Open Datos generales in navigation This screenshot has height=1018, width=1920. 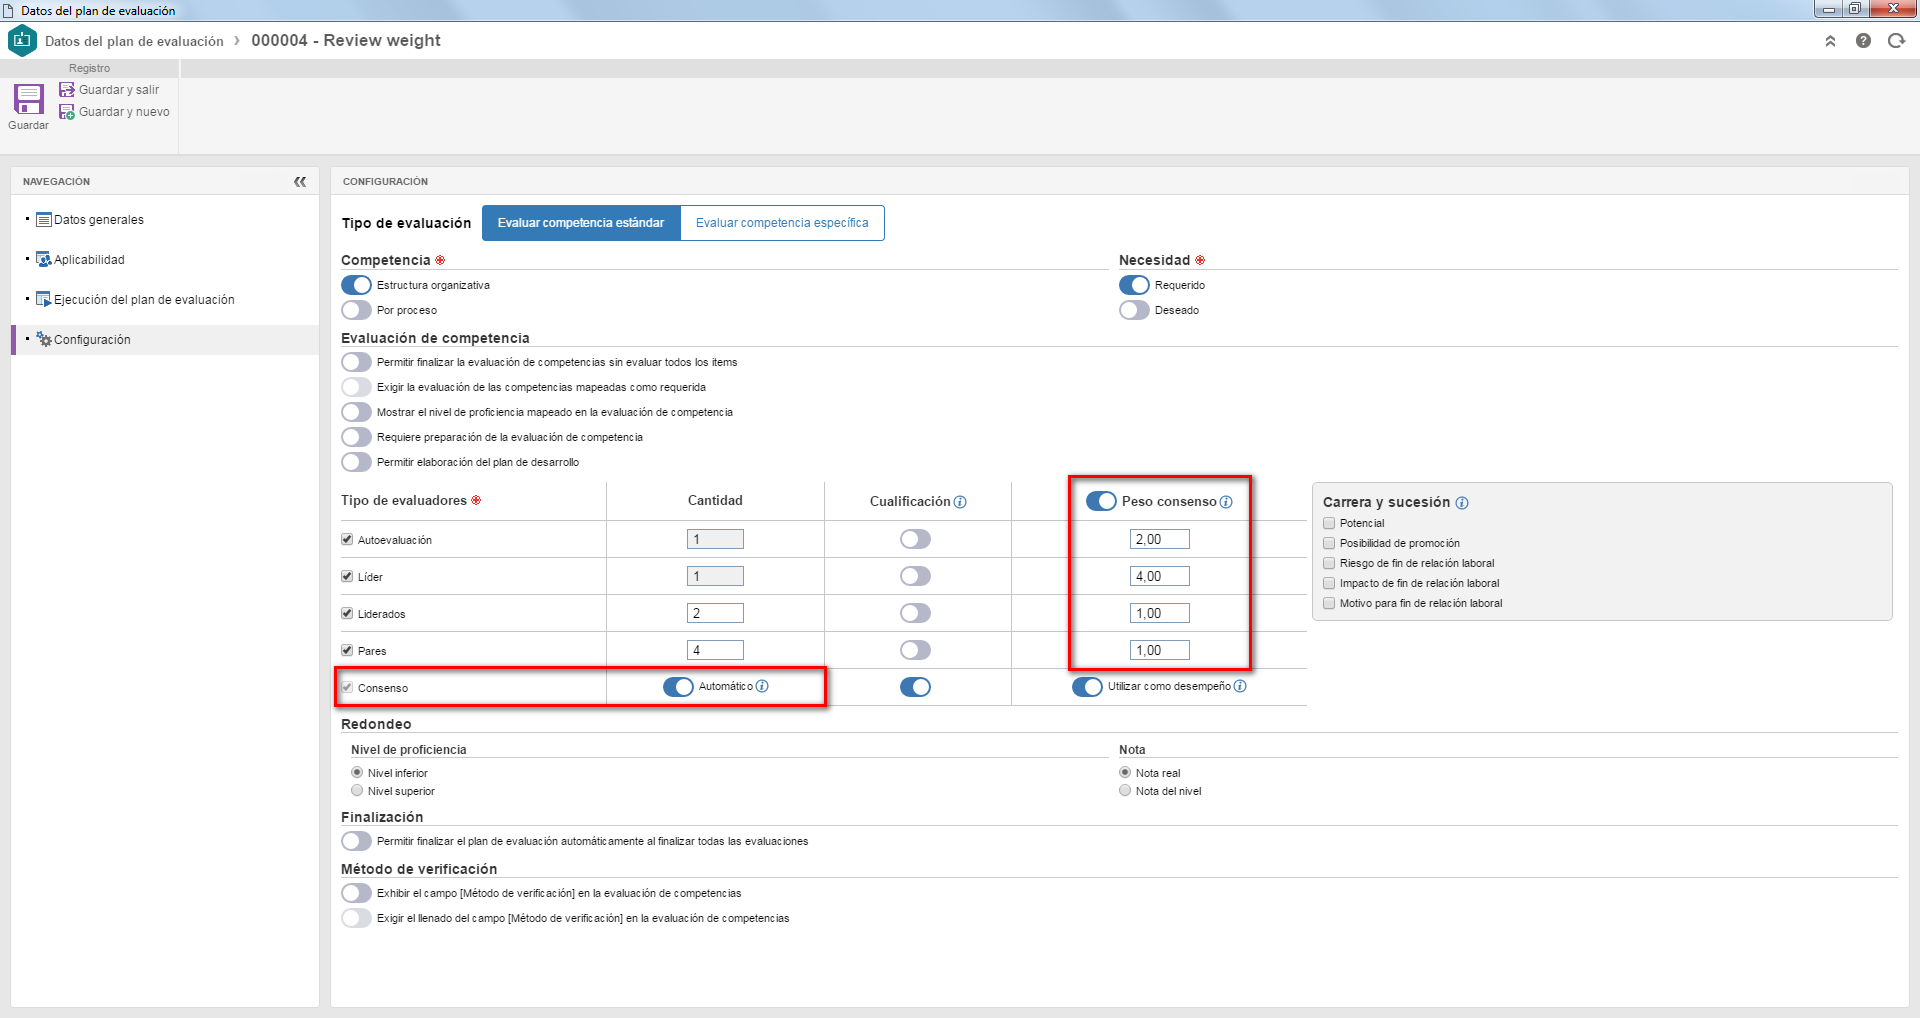99,220
